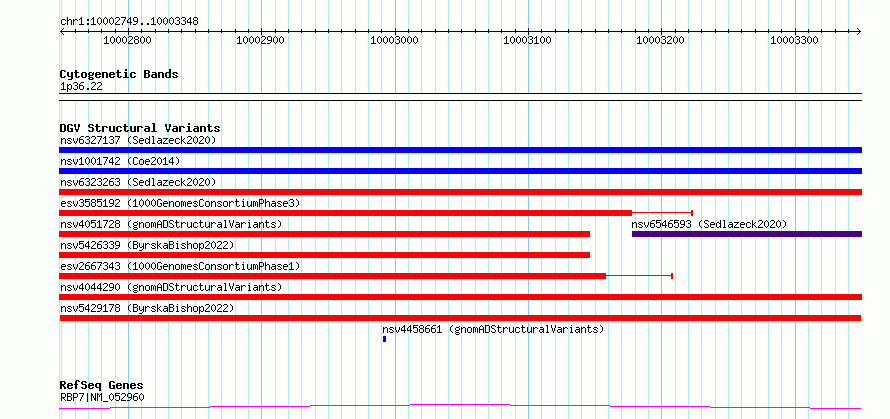The height and width of the screenshot is (419, 890).
Task: Click the cytogenetic band 1p36.22 outline bar
Action: pos(460,97)
